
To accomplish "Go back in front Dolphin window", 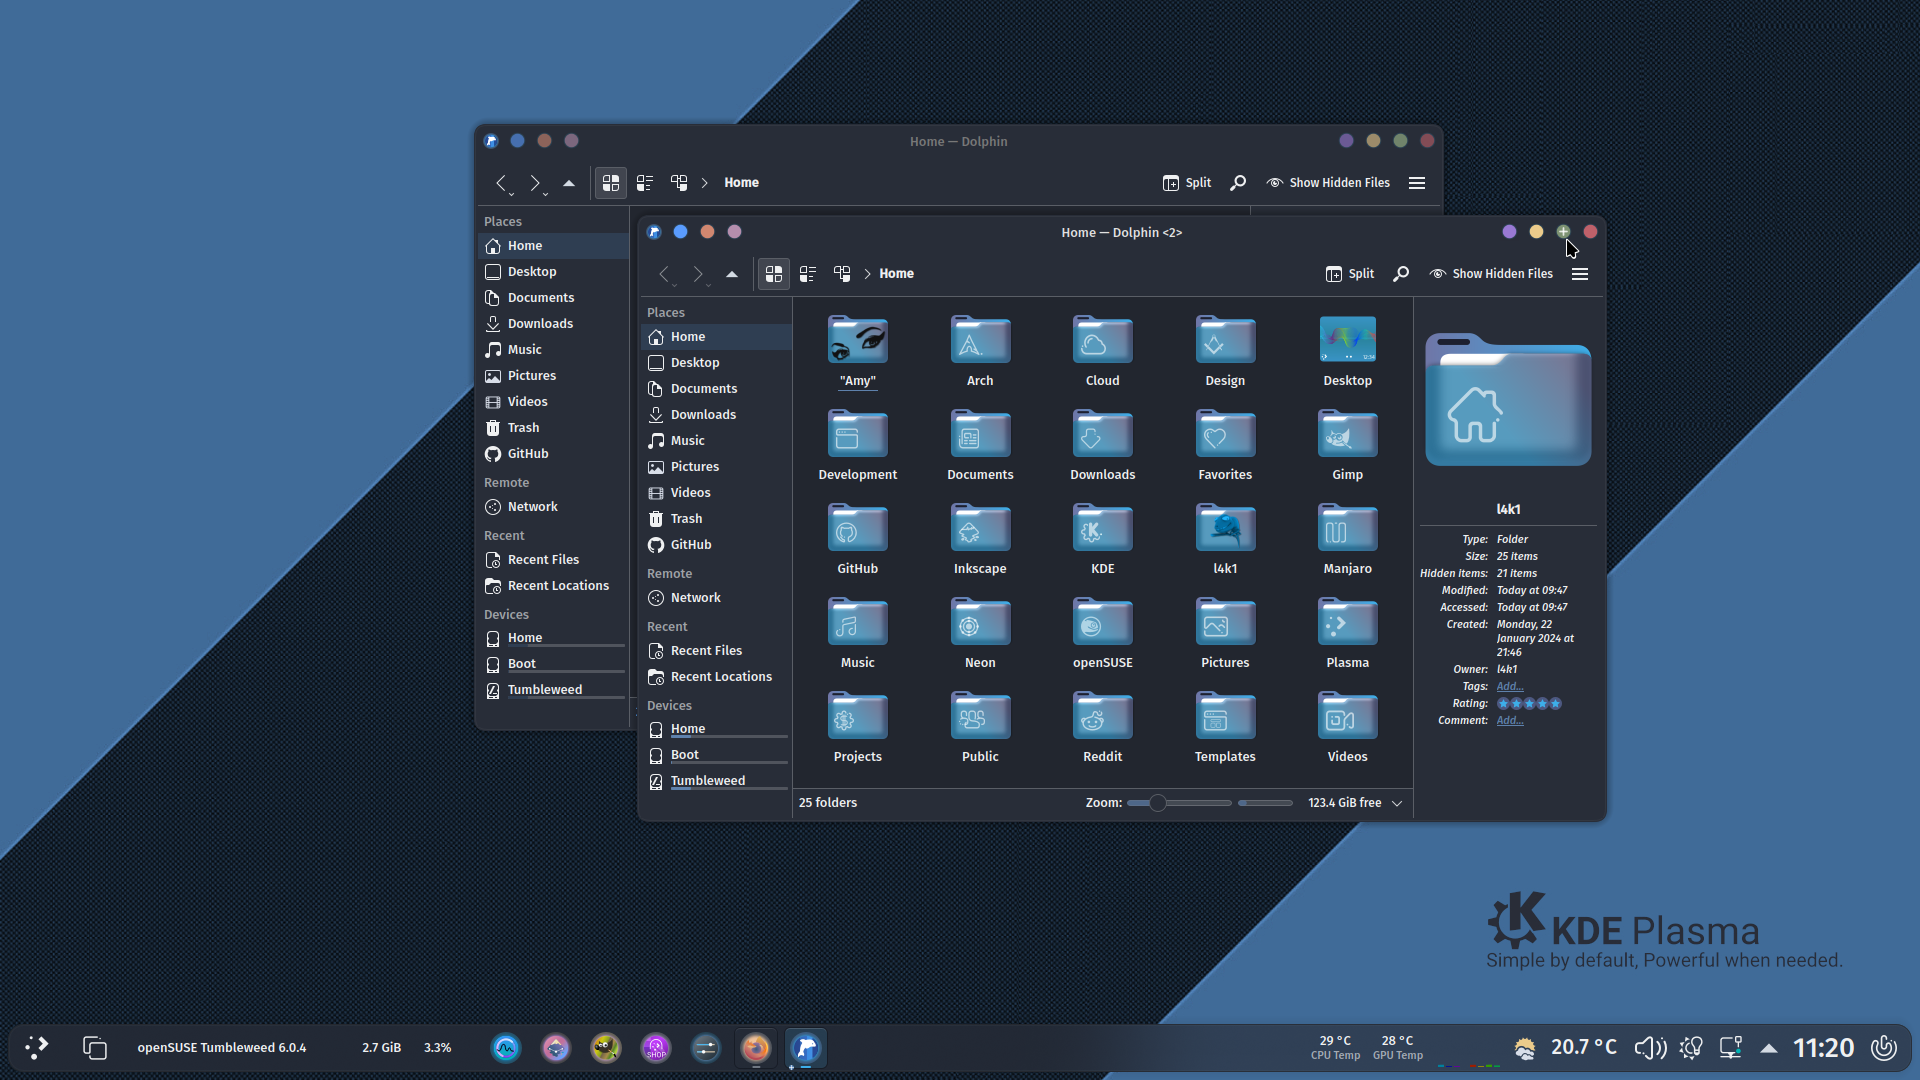I will point(664,274).
